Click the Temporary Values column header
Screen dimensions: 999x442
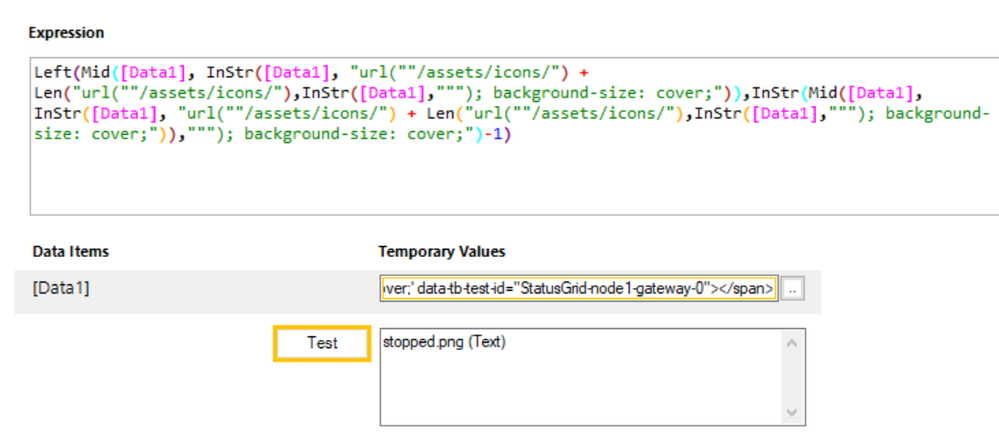pyautogui.click(x=442, y=251)
